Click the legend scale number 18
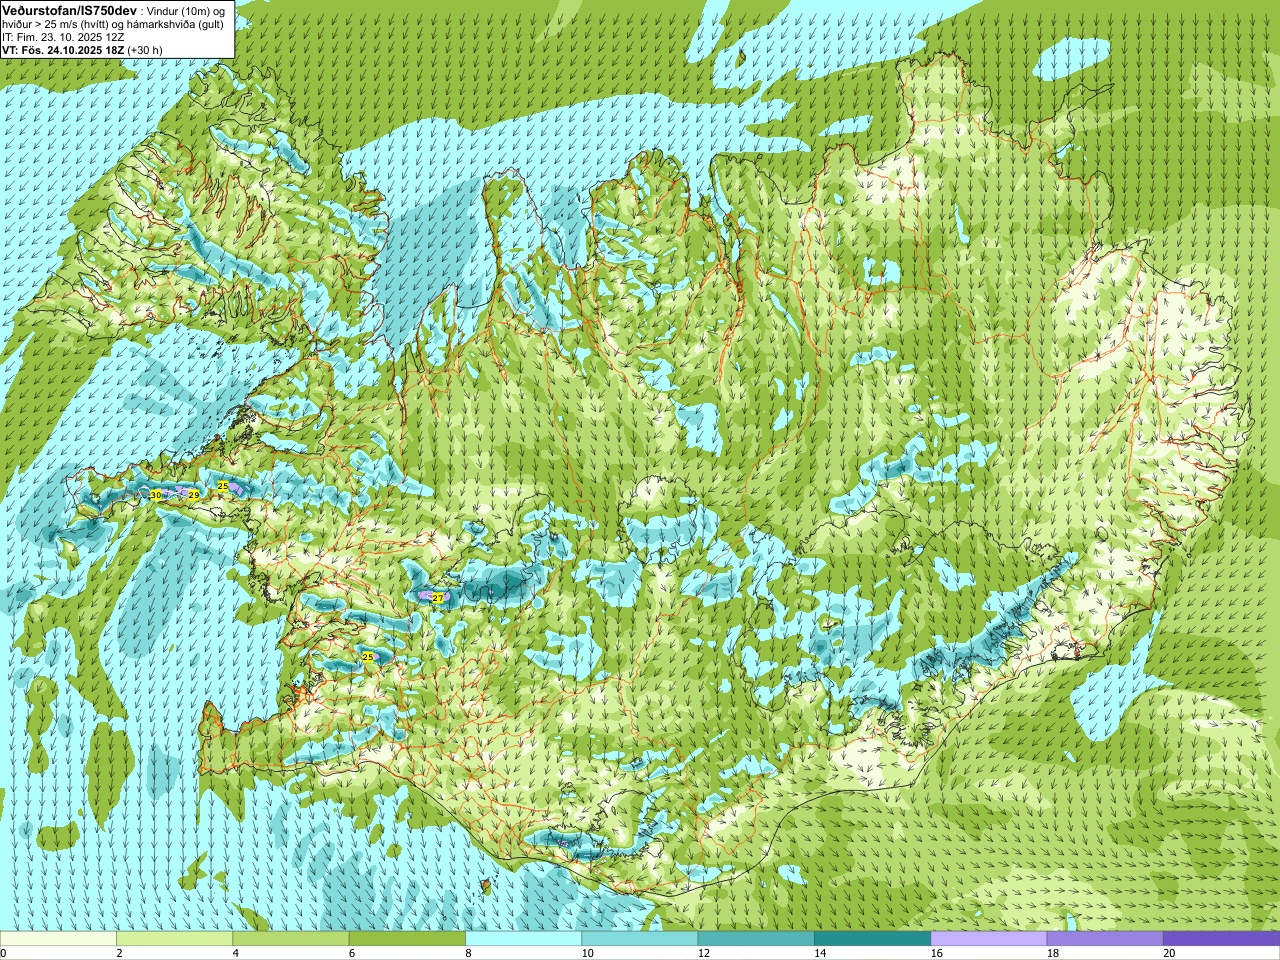Image resolution: width=1280 pixels, height=960 pixels. [x=1053, y=953]
